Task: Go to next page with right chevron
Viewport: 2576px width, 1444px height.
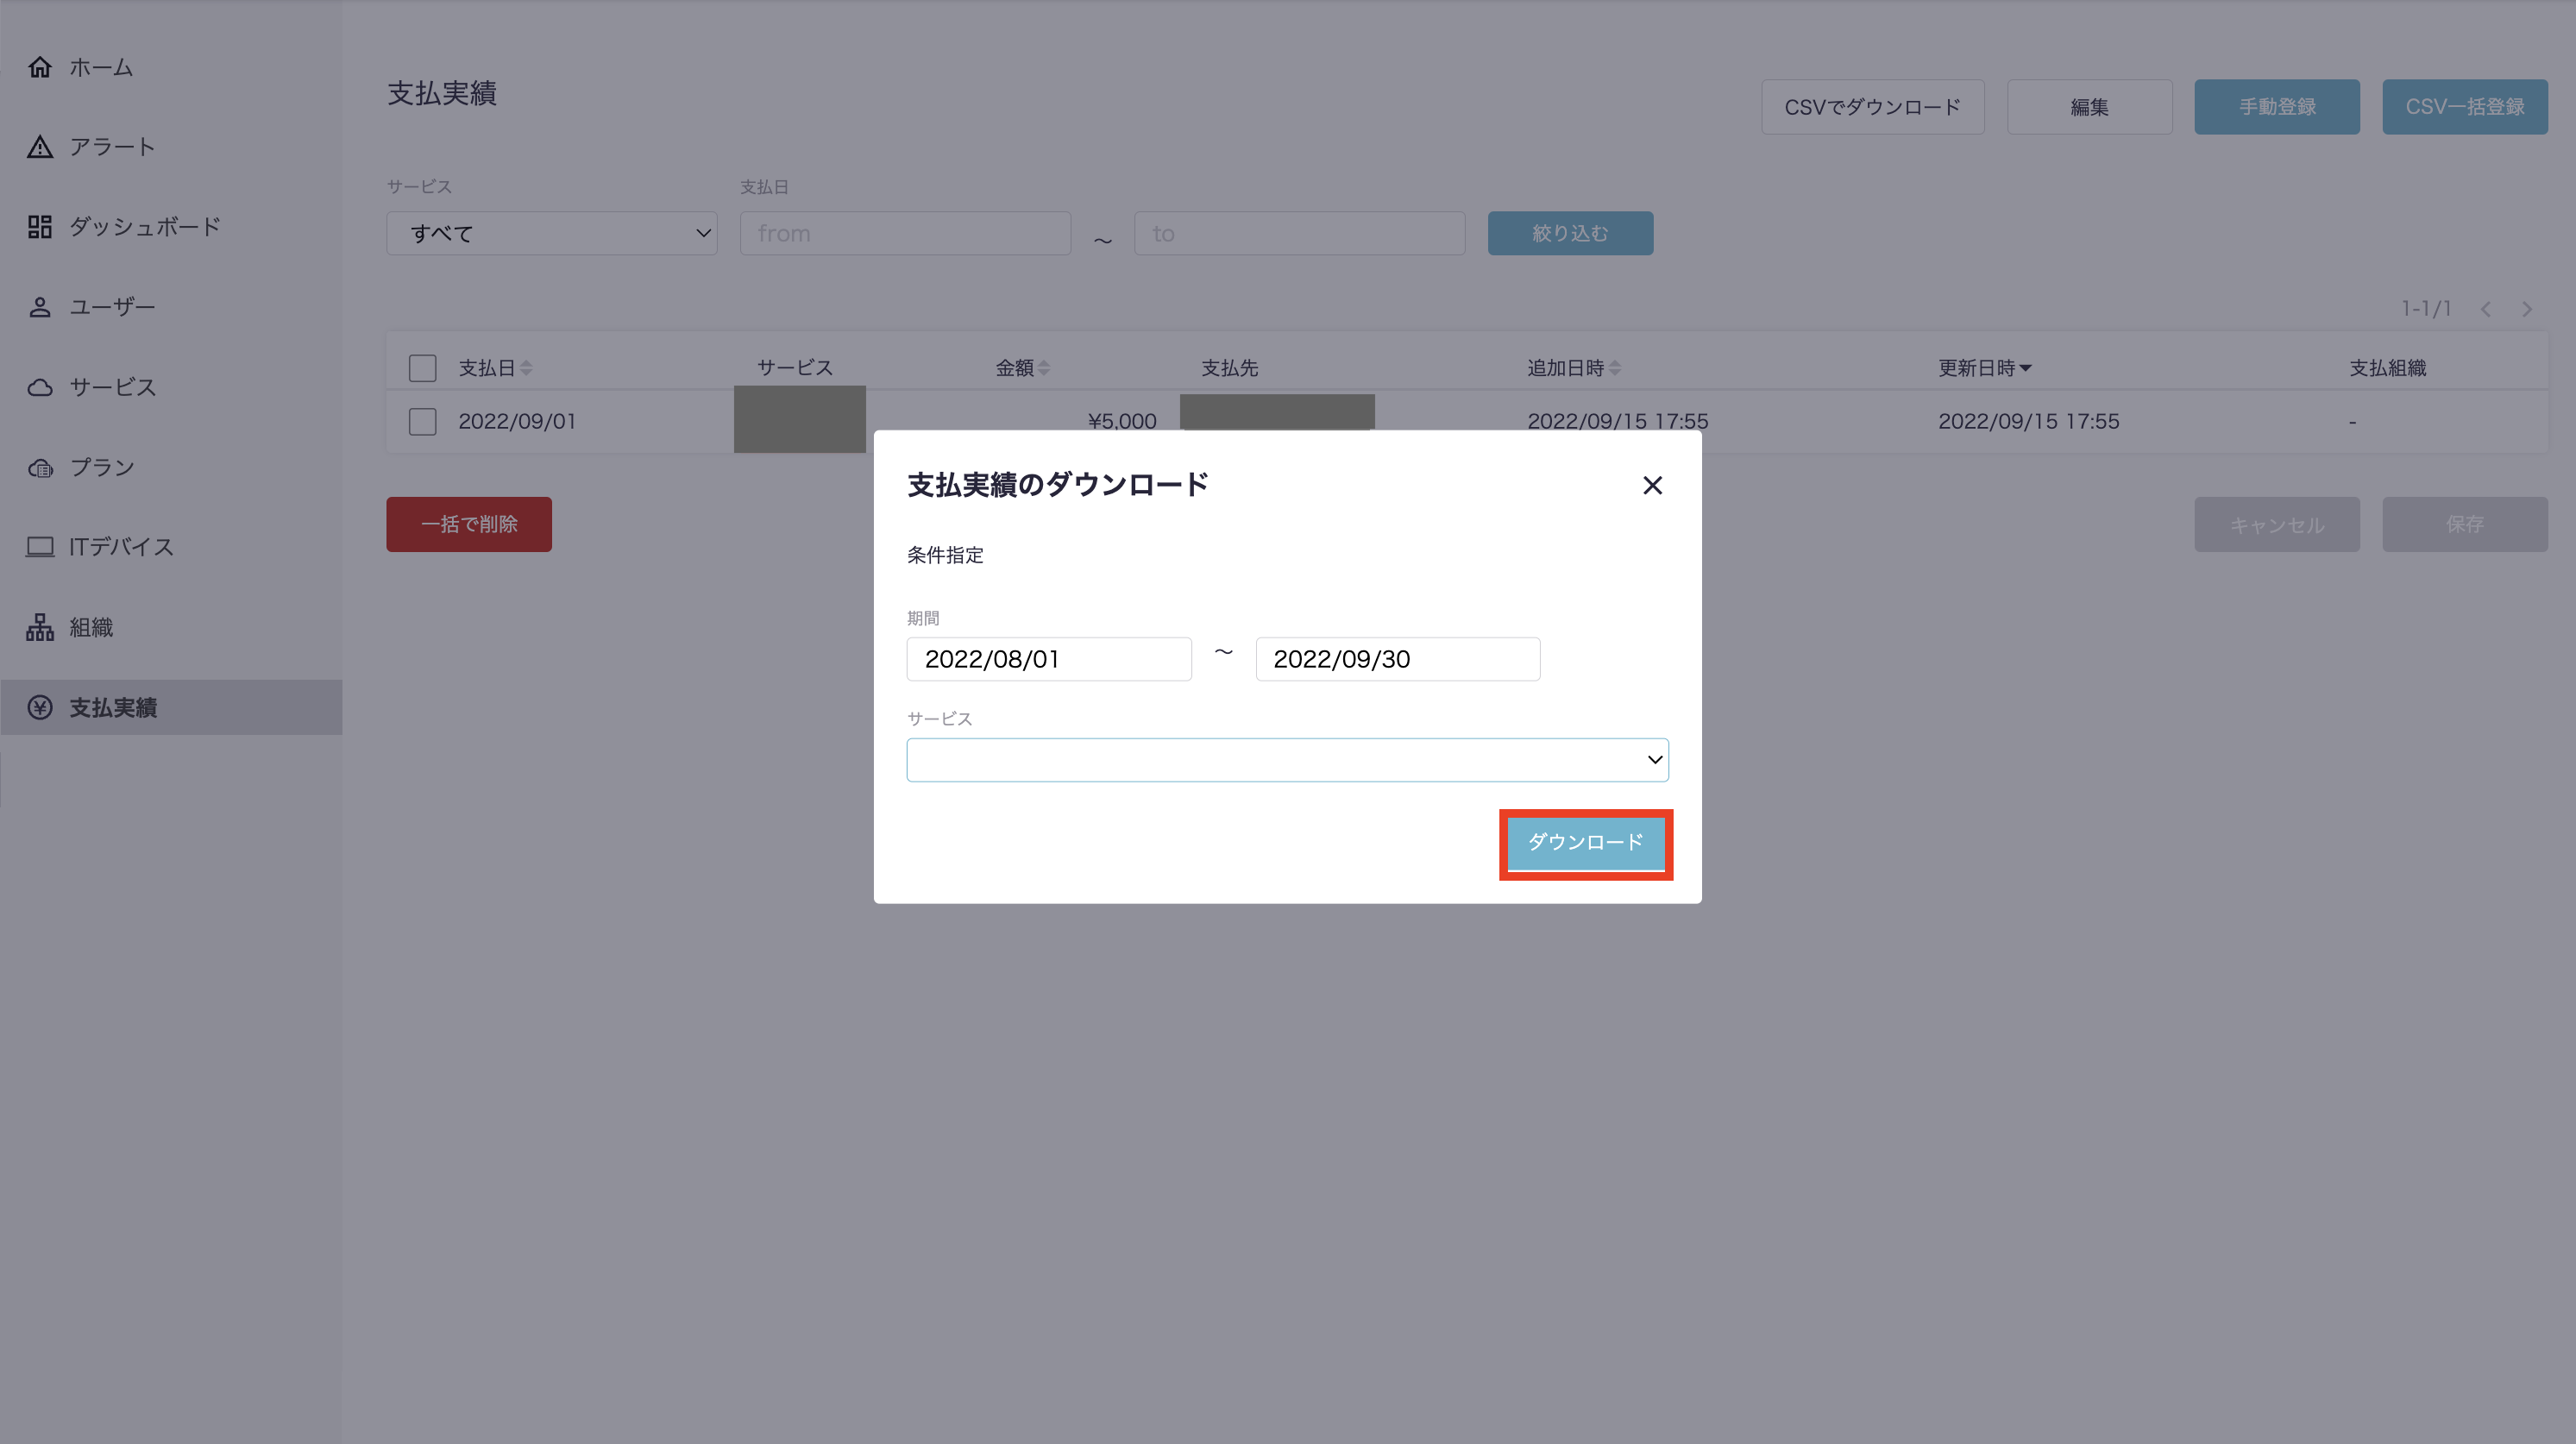Action: [2527, 309]
